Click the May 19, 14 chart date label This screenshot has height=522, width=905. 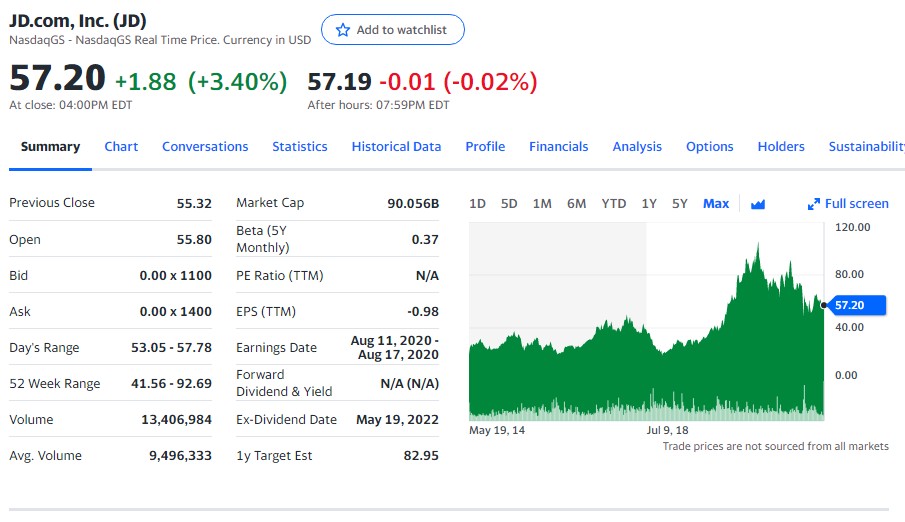point(497,430)
